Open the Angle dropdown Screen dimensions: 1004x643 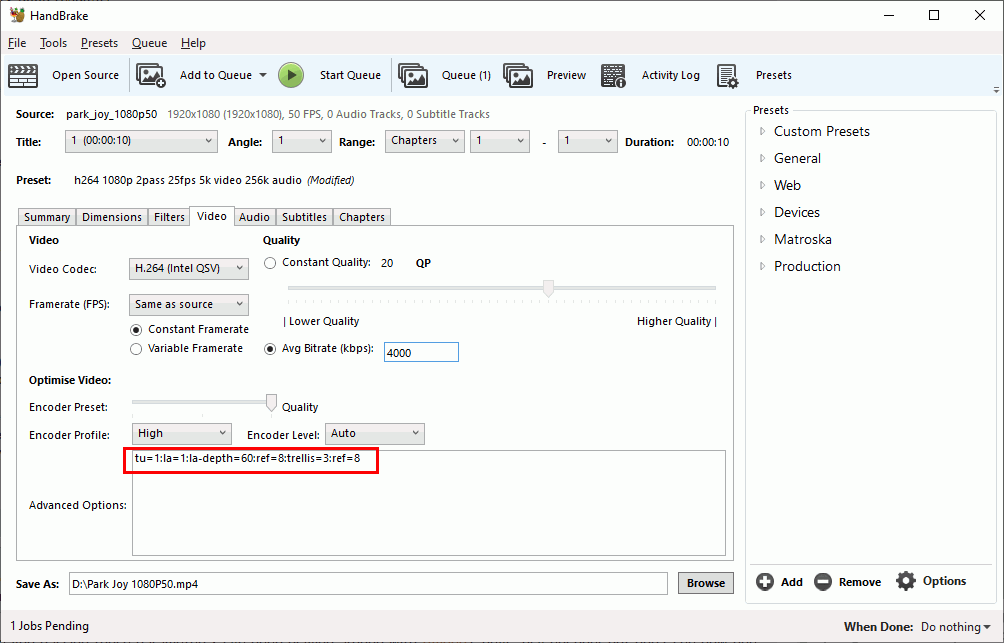point(302,142)
